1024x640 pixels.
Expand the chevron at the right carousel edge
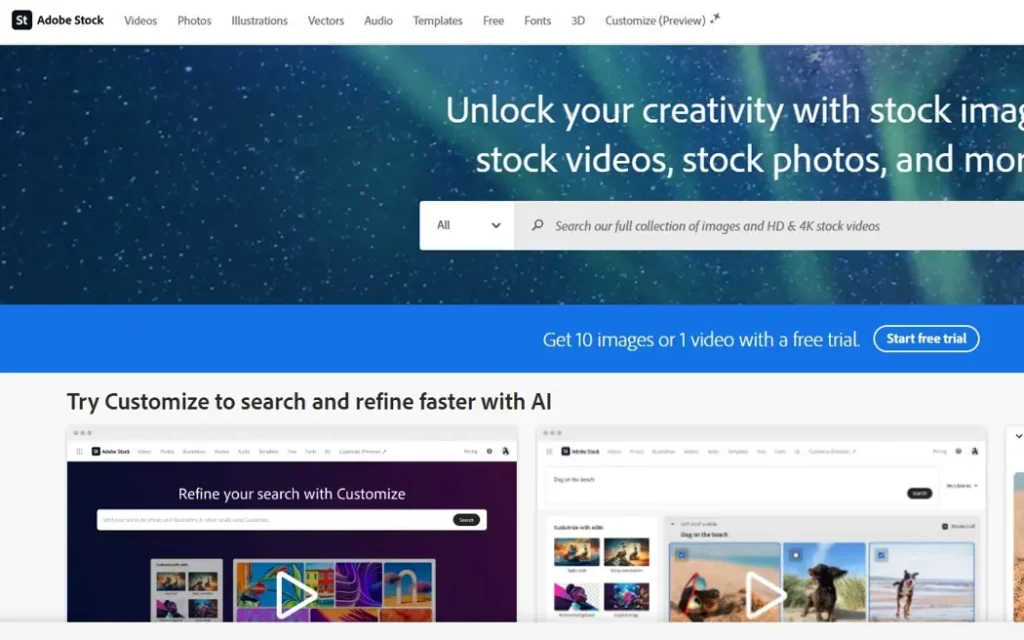[x=1018, y=436]
